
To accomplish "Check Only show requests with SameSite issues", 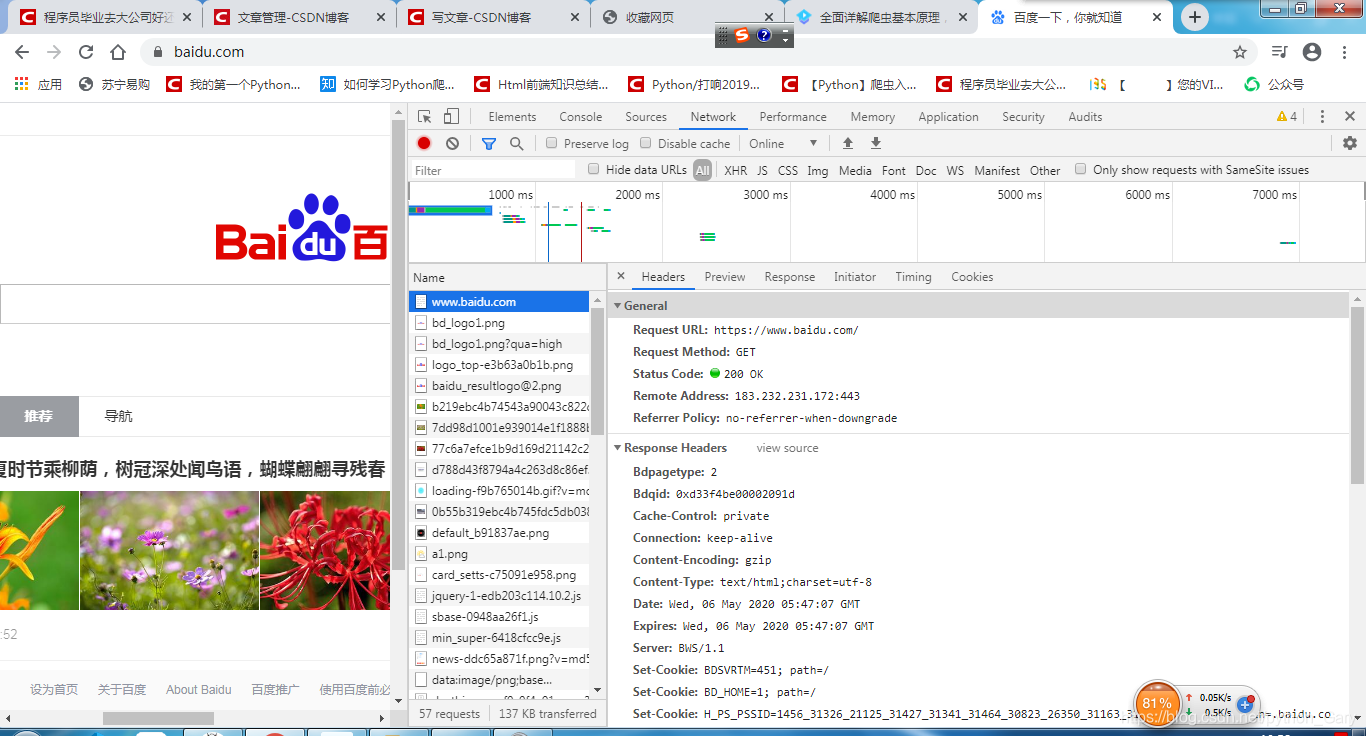I will point(1081,169).
